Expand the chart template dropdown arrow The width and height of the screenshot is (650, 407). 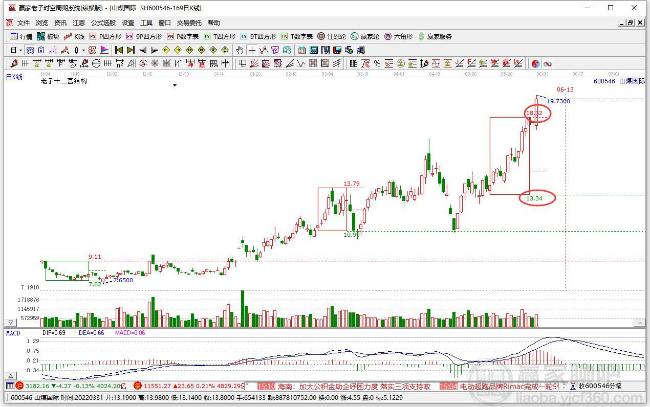[175, 85]
